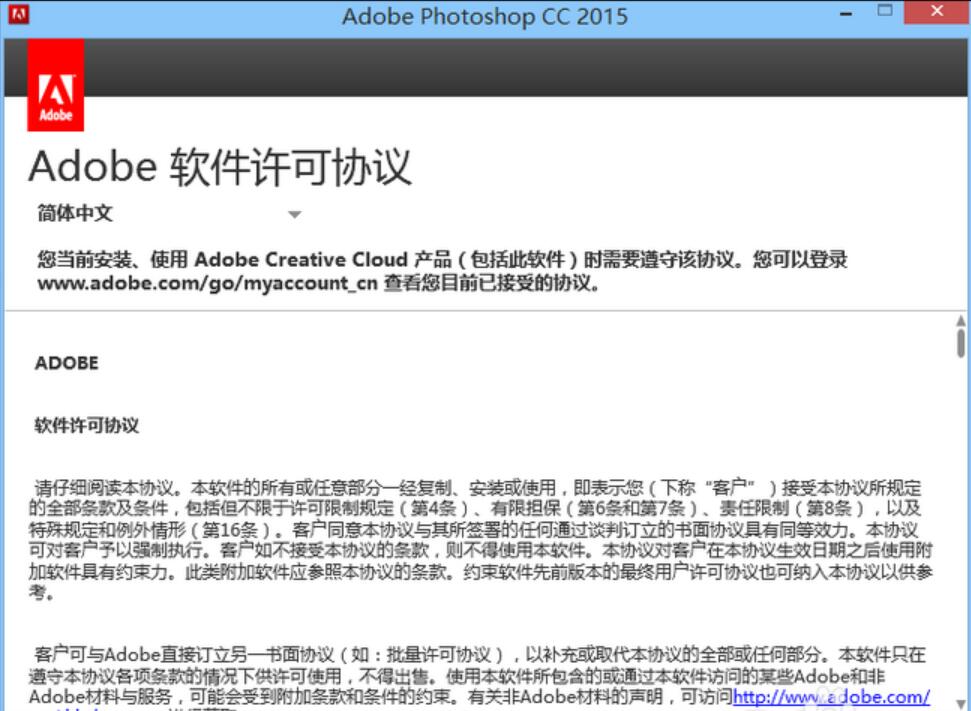This screenshot has height=711, width=971.
Task: Click the "ADOBE" heading in license text
Action: 67,363
